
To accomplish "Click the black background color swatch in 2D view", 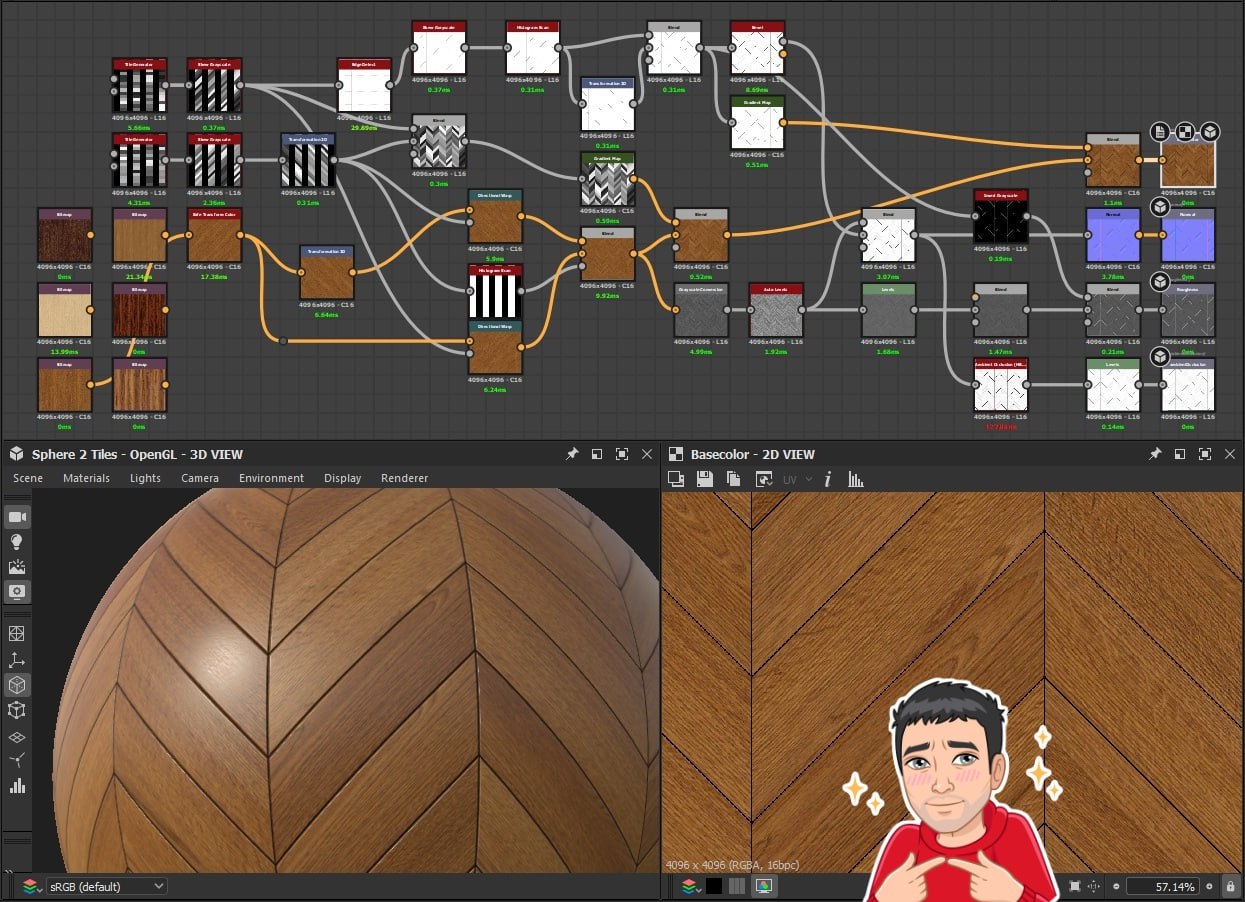I will [x=714, y=886].
